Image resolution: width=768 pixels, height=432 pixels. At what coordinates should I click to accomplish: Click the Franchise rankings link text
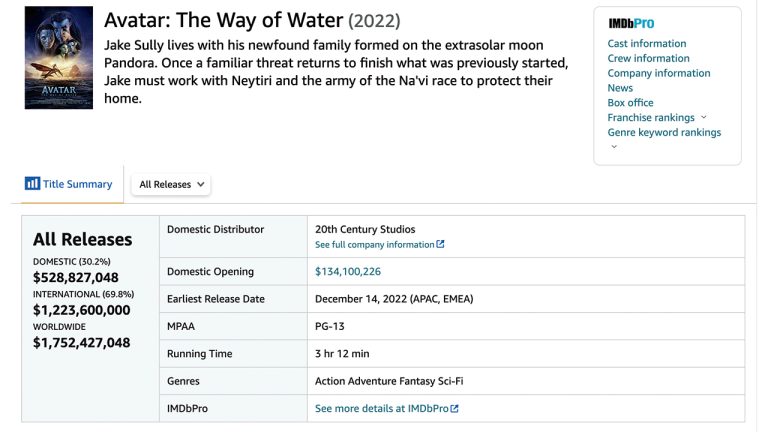(x=651, y=118)
